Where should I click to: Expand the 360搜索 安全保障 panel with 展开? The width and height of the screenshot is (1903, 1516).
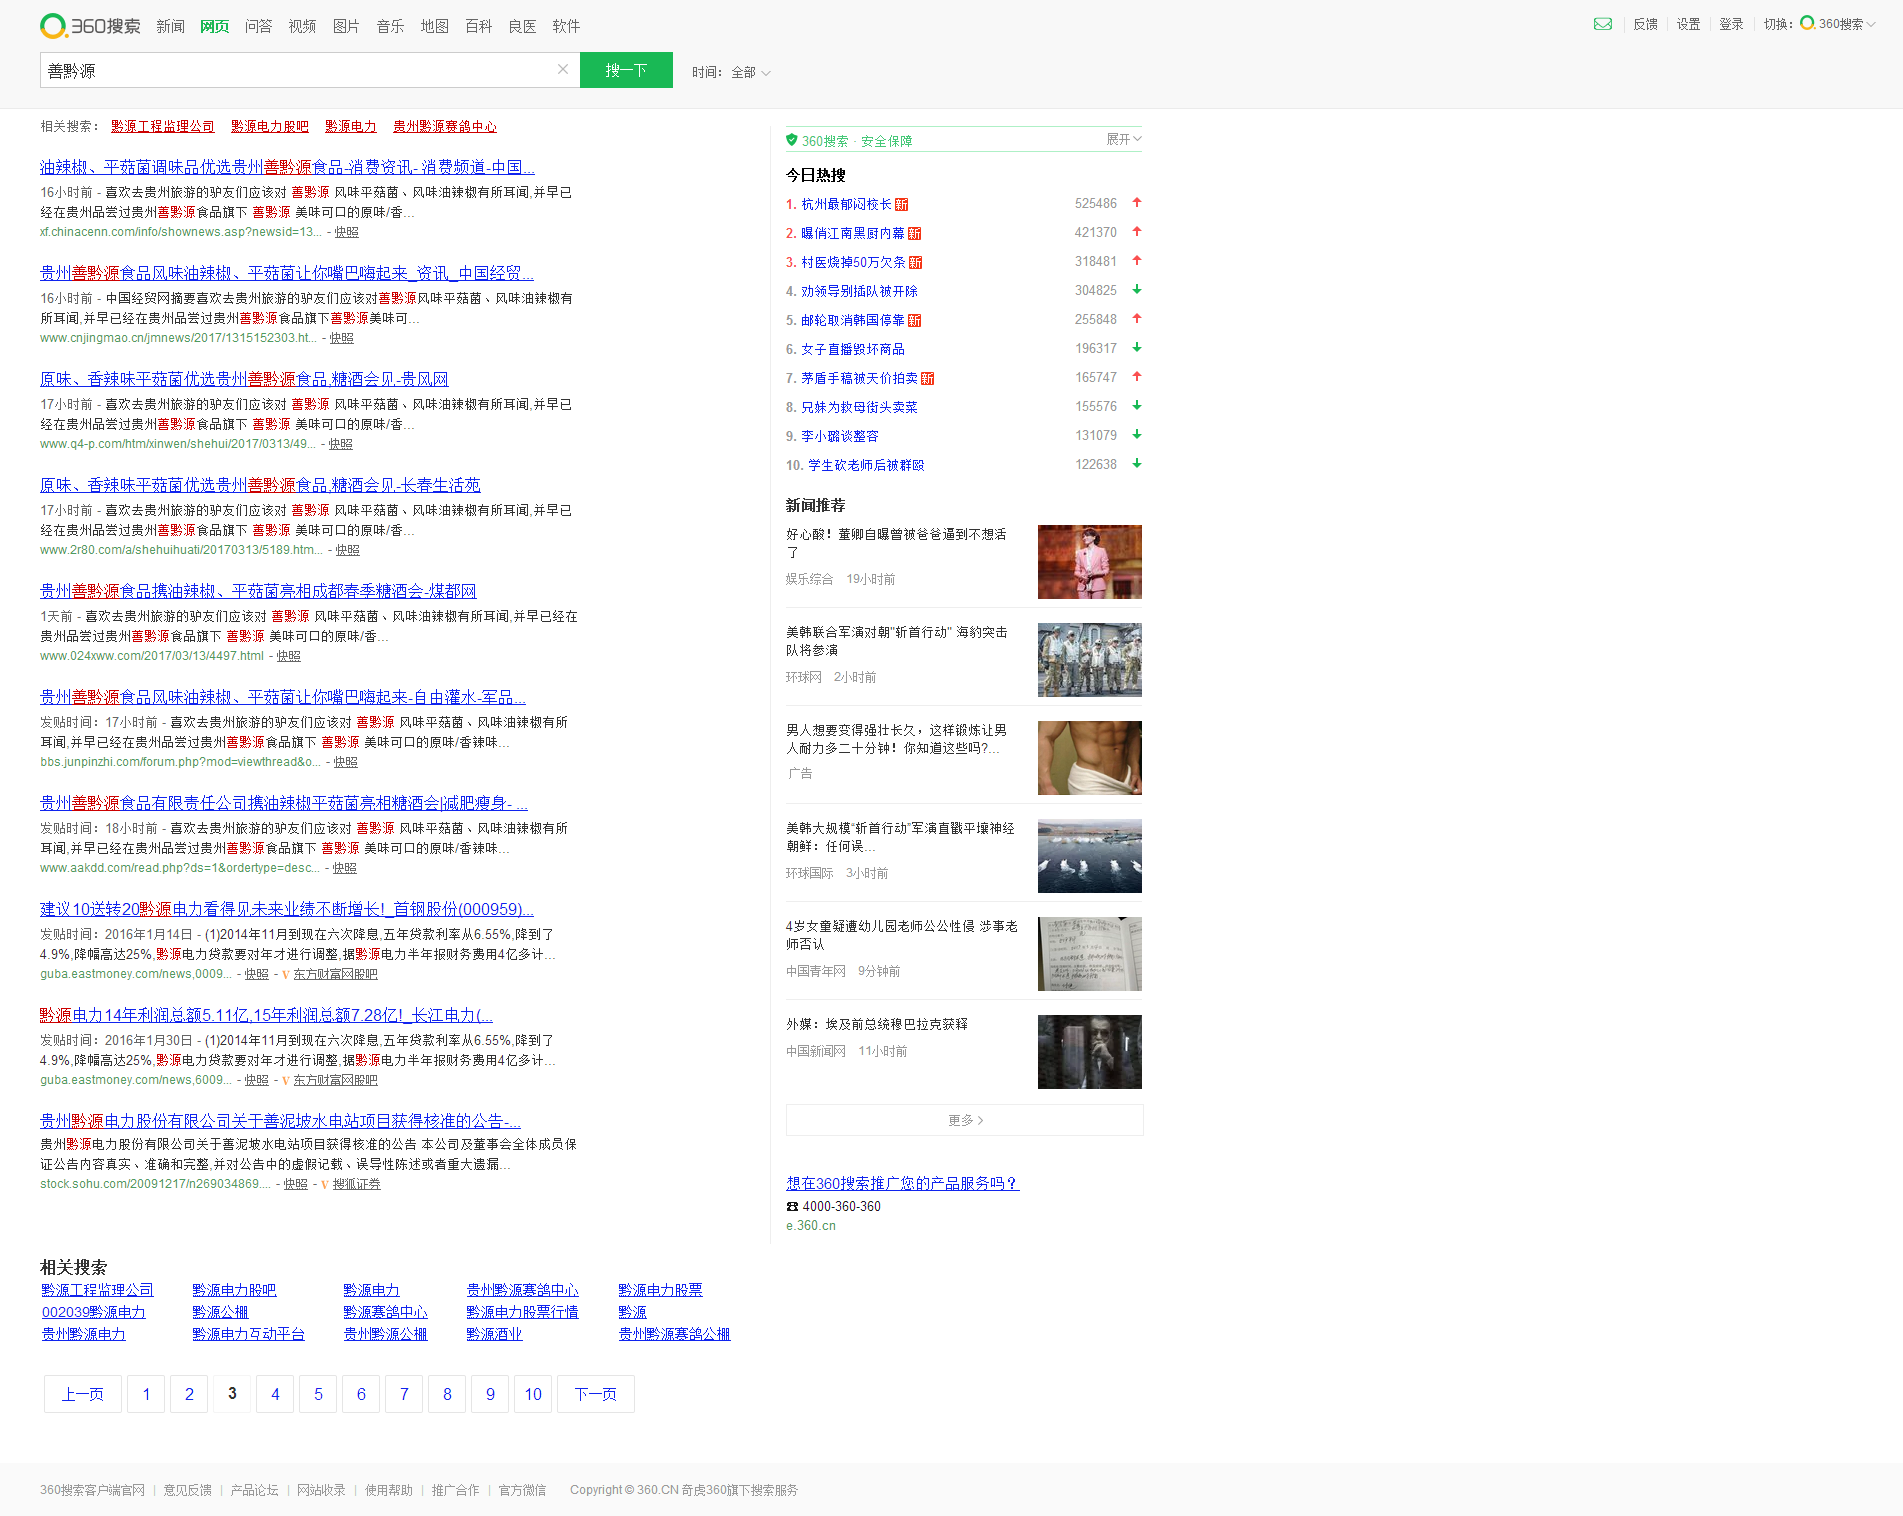tap(1124, 139)
